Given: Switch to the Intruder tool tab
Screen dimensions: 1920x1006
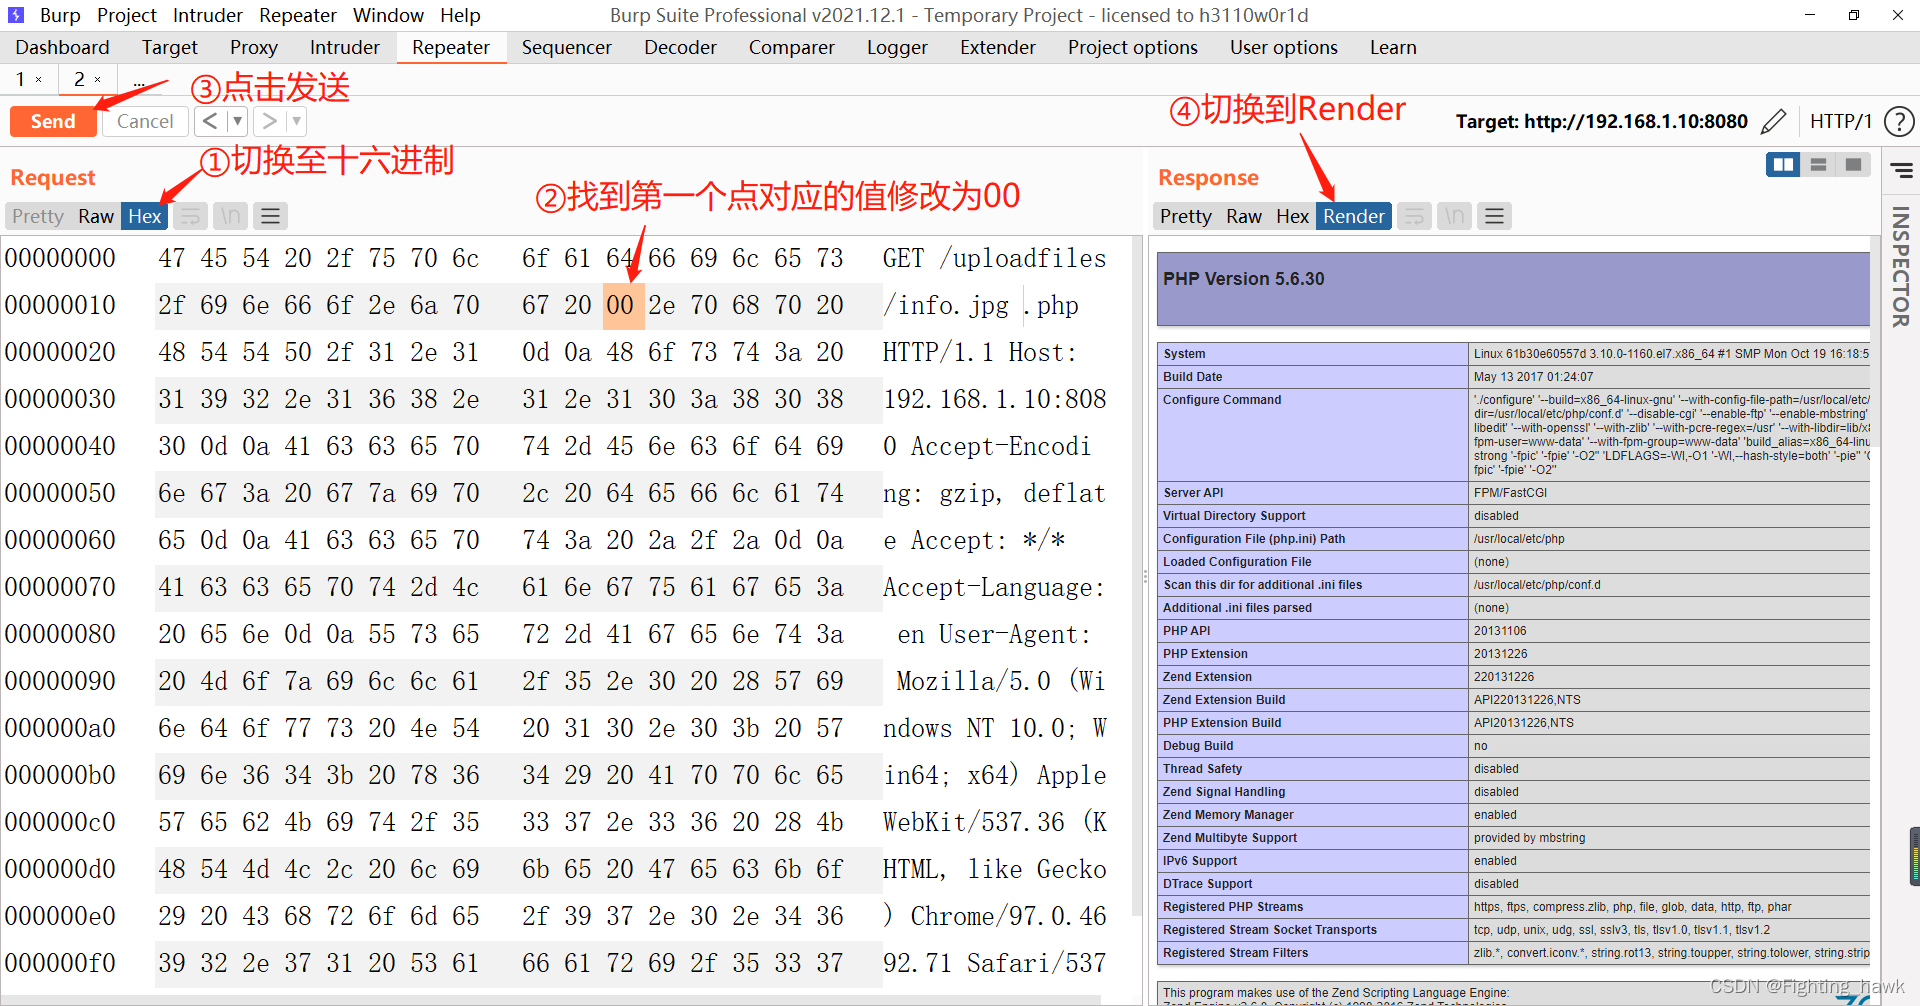Looking at the screenshot, I should point(345,47).
